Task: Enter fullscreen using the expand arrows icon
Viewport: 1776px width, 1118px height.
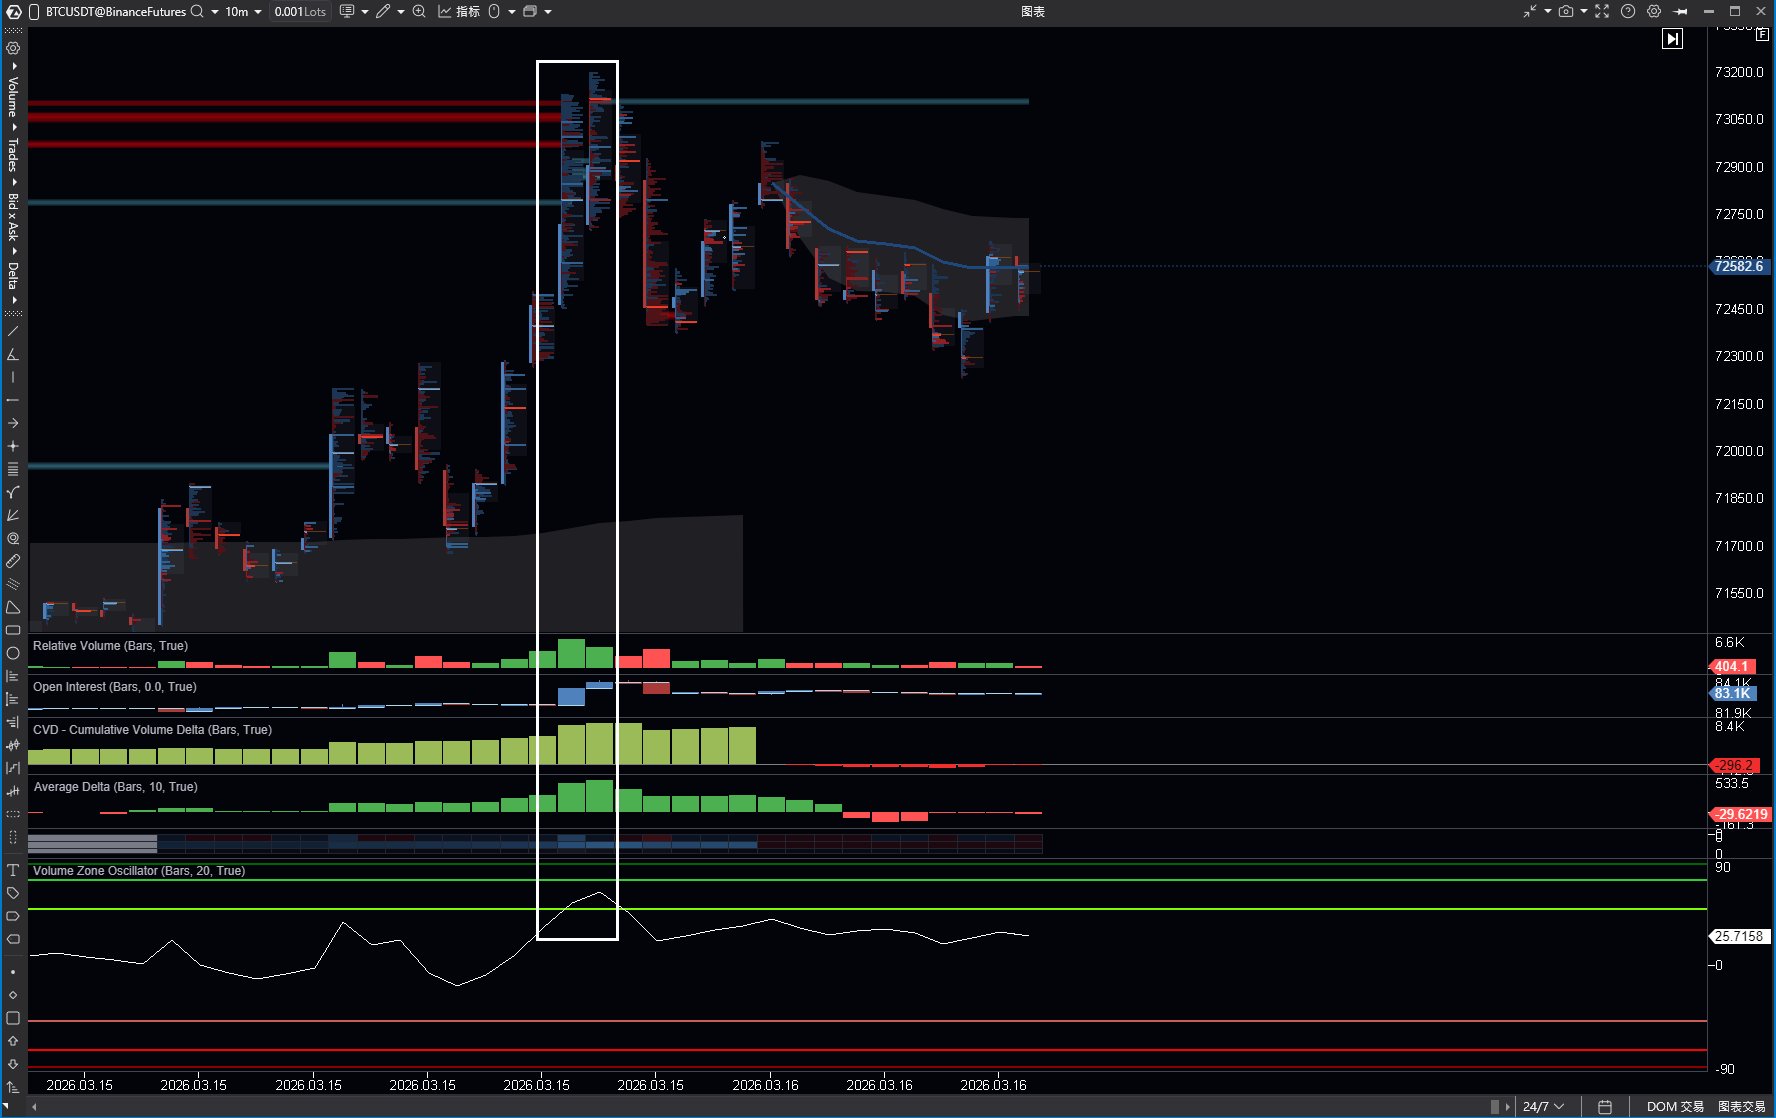Action: [x=1602, y=11]
